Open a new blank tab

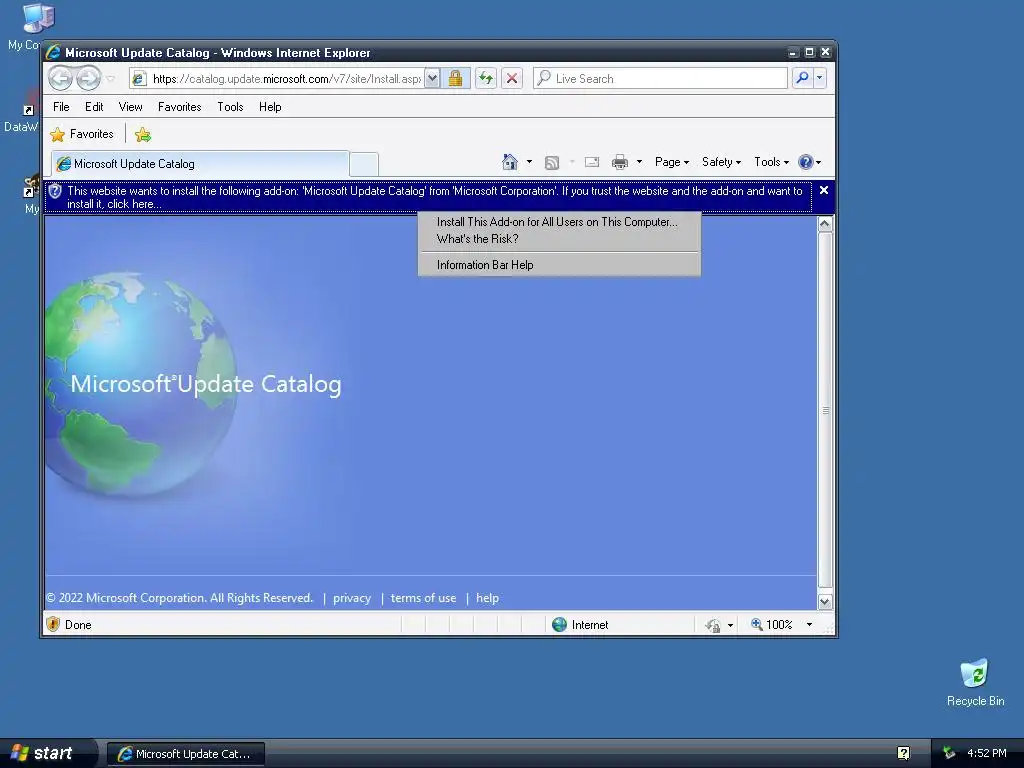click(364, 164)
